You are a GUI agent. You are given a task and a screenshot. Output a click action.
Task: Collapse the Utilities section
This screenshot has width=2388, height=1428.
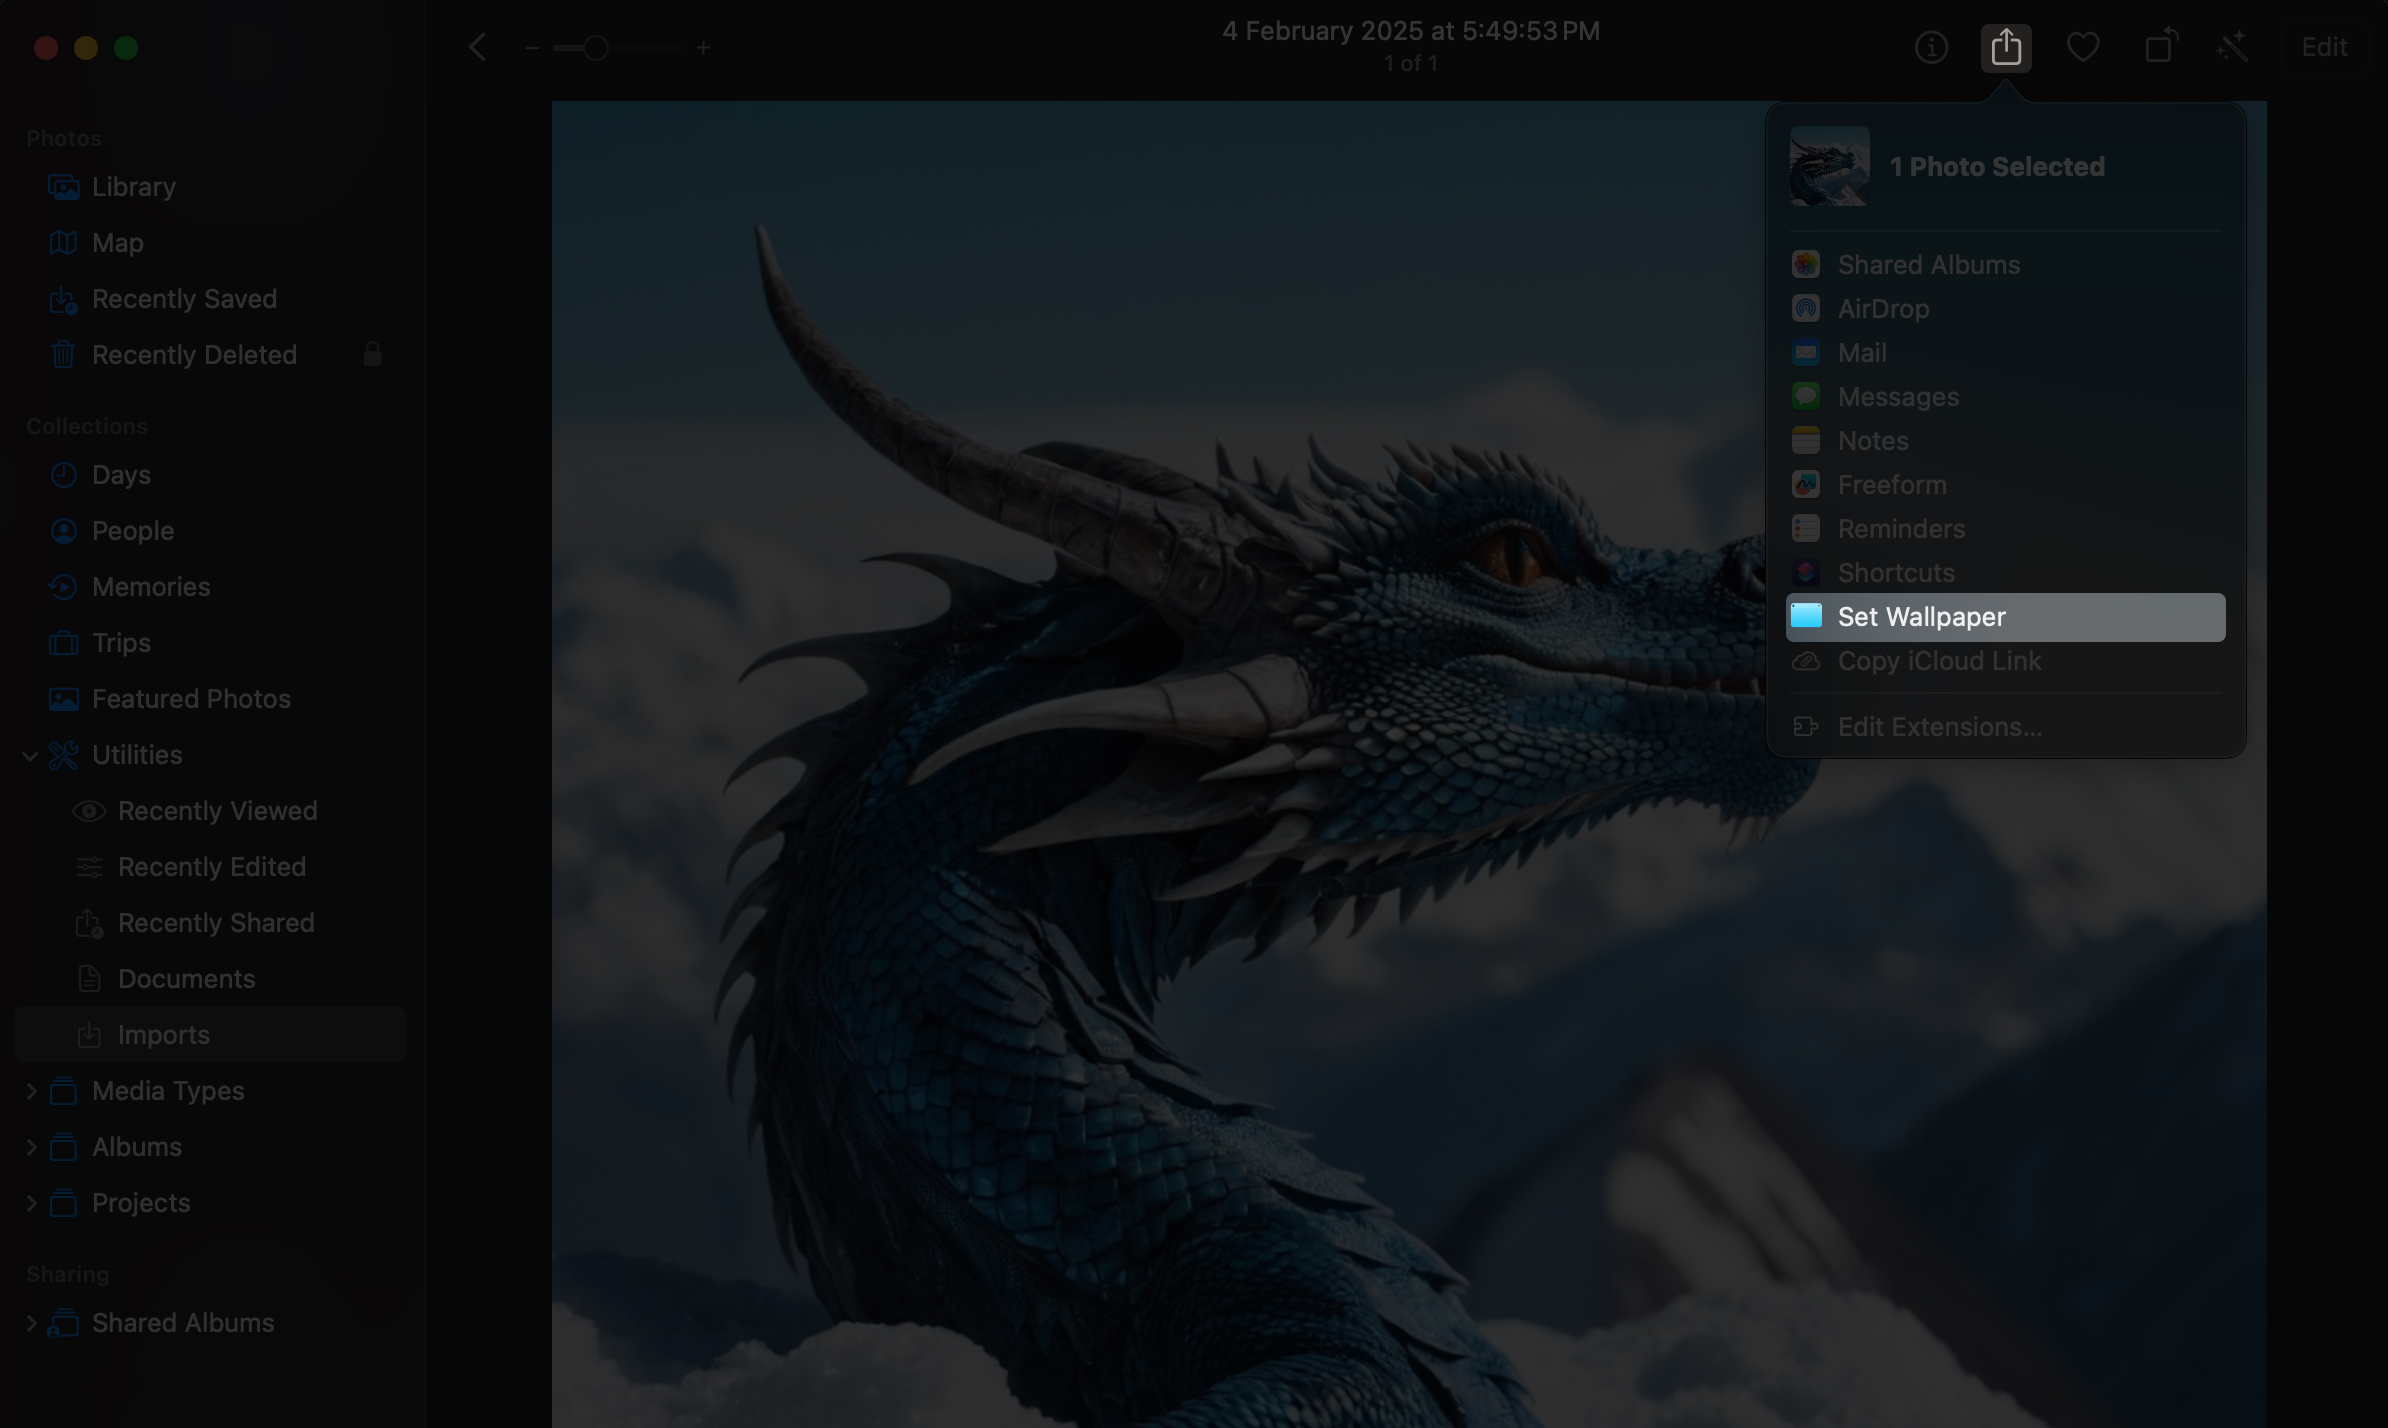[x=30, y=755]
